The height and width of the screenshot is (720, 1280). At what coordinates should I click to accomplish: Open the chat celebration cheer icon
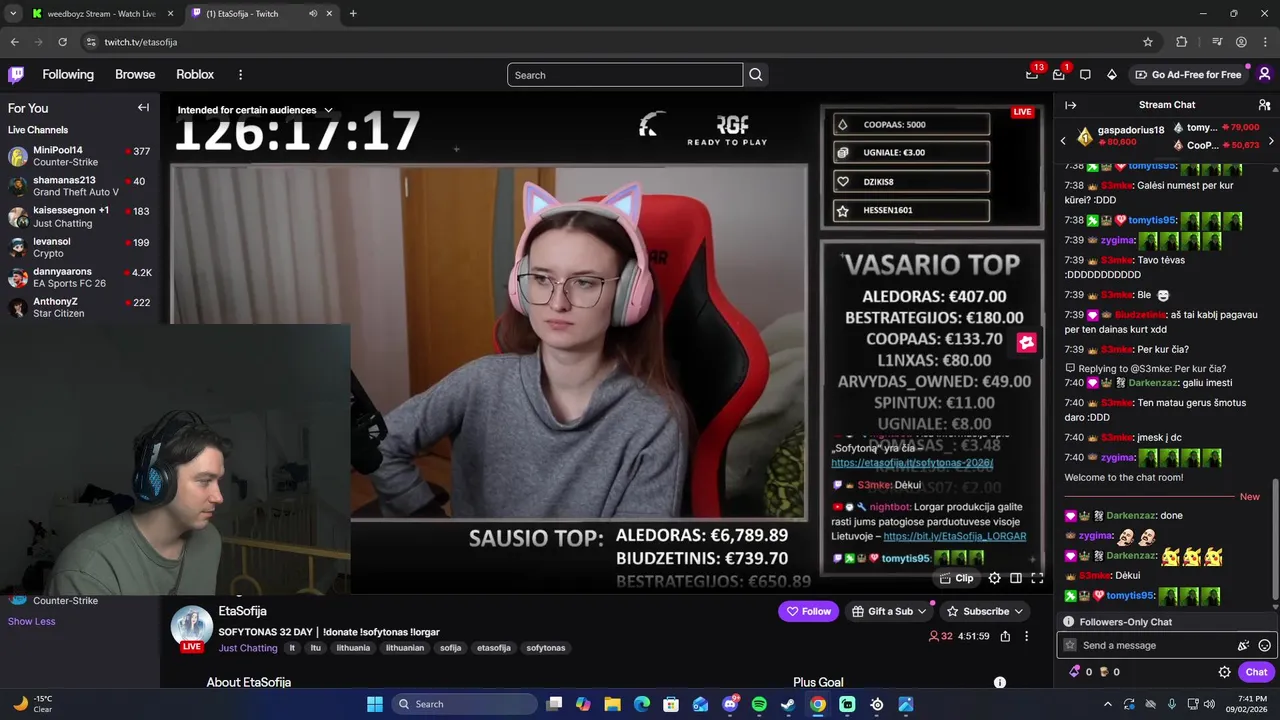click(1243, 646)
